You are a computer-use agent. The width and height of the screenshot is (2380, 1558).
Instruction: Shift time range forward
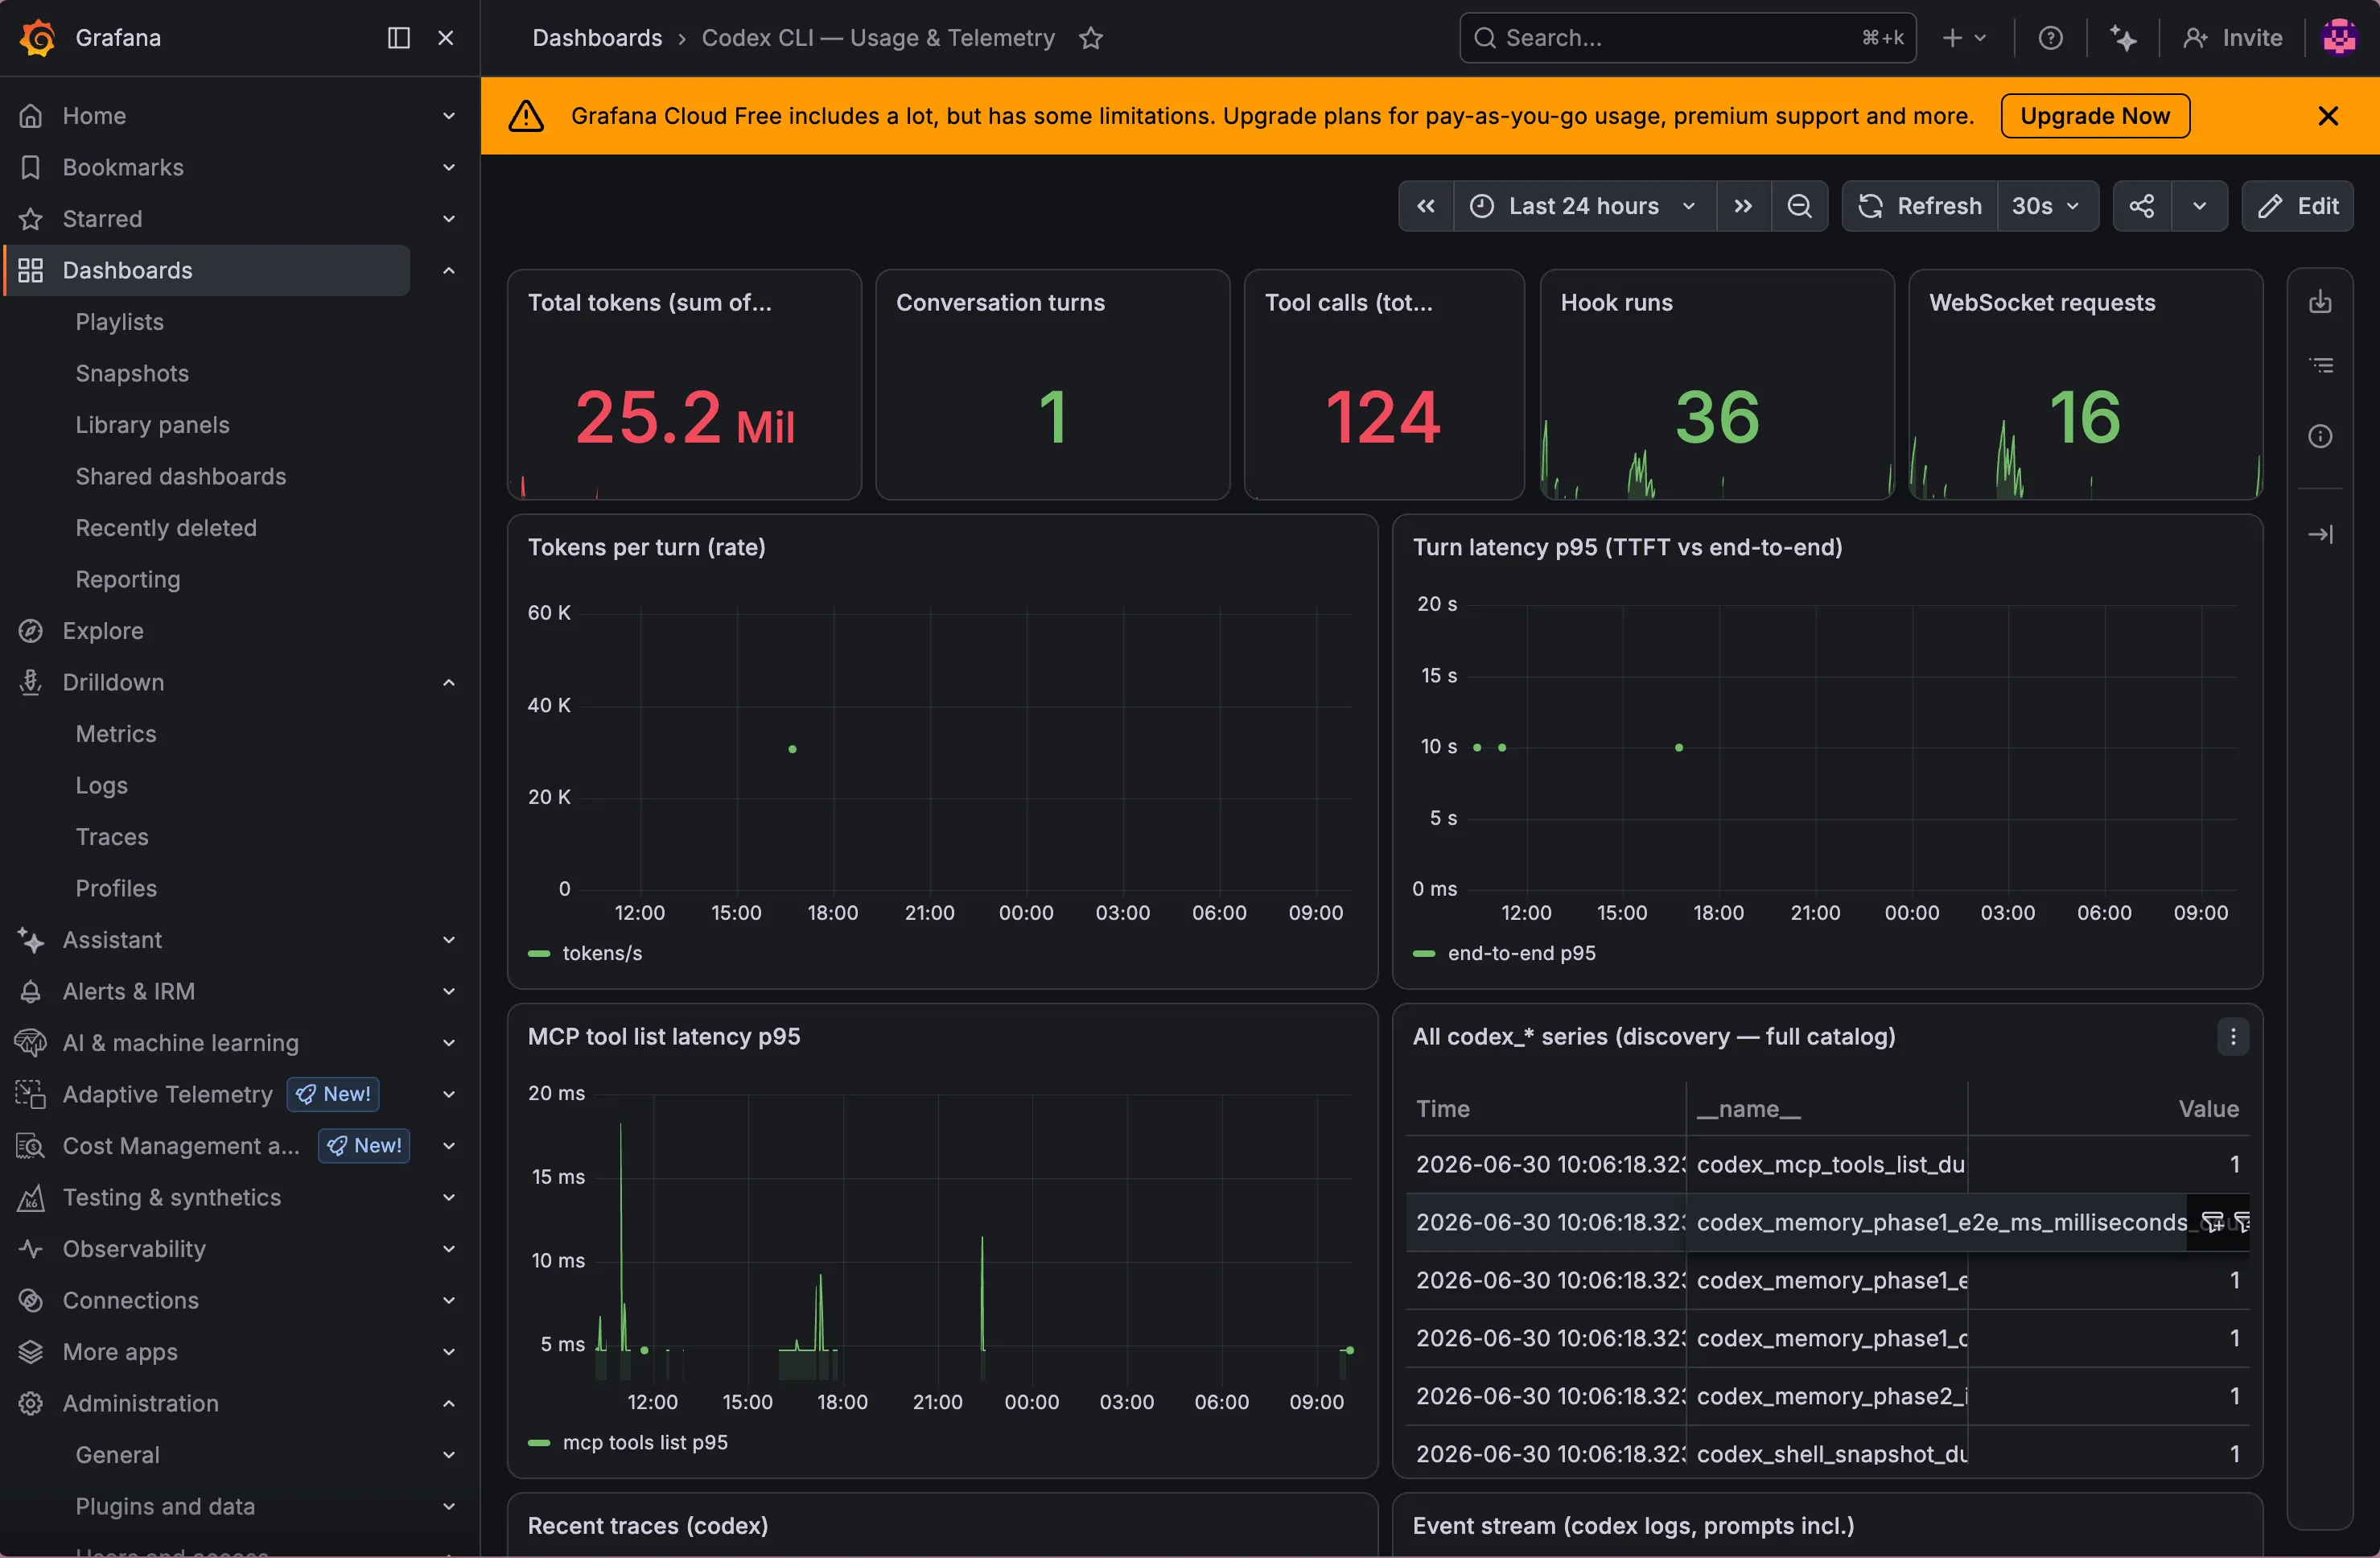1743,206
